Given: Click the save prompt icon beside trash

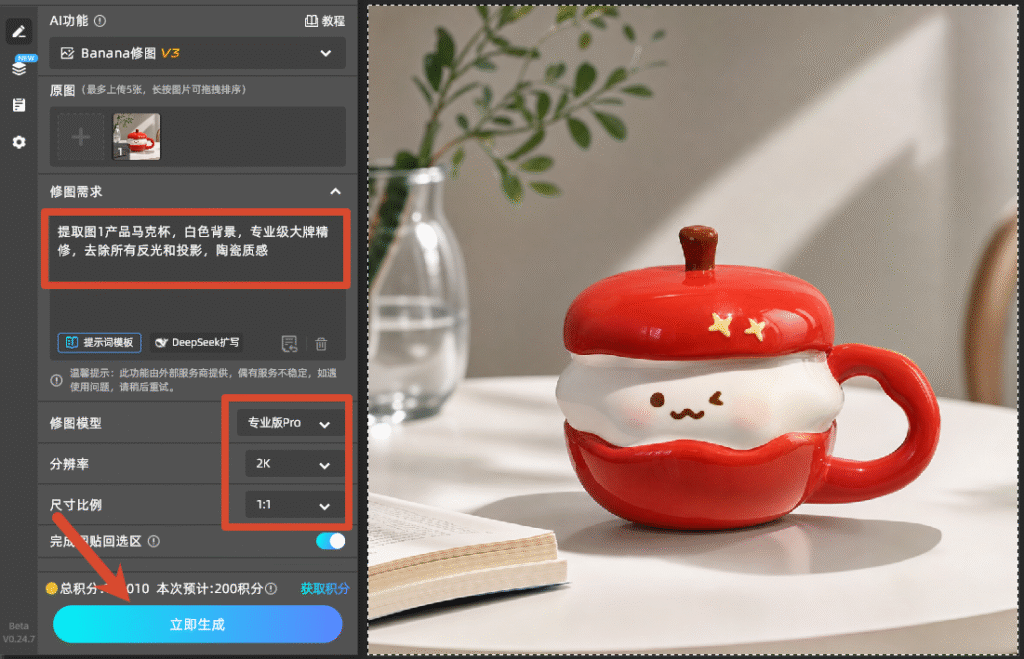Looking at the screenshot, I should click(x=289, y=344).
